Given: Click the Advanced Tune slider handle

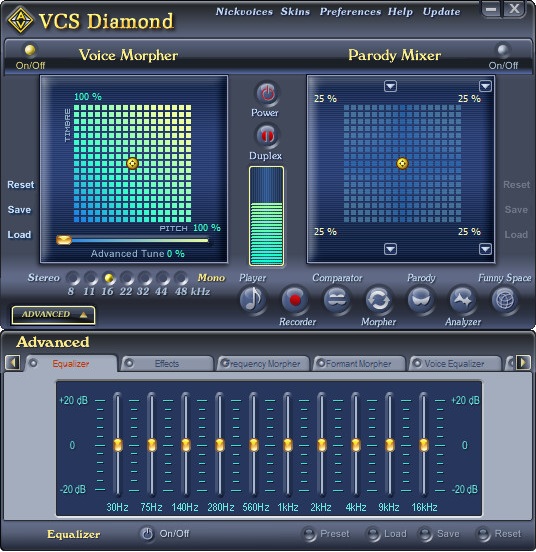Looking at the screenshot, I should (x=64, y=240).
